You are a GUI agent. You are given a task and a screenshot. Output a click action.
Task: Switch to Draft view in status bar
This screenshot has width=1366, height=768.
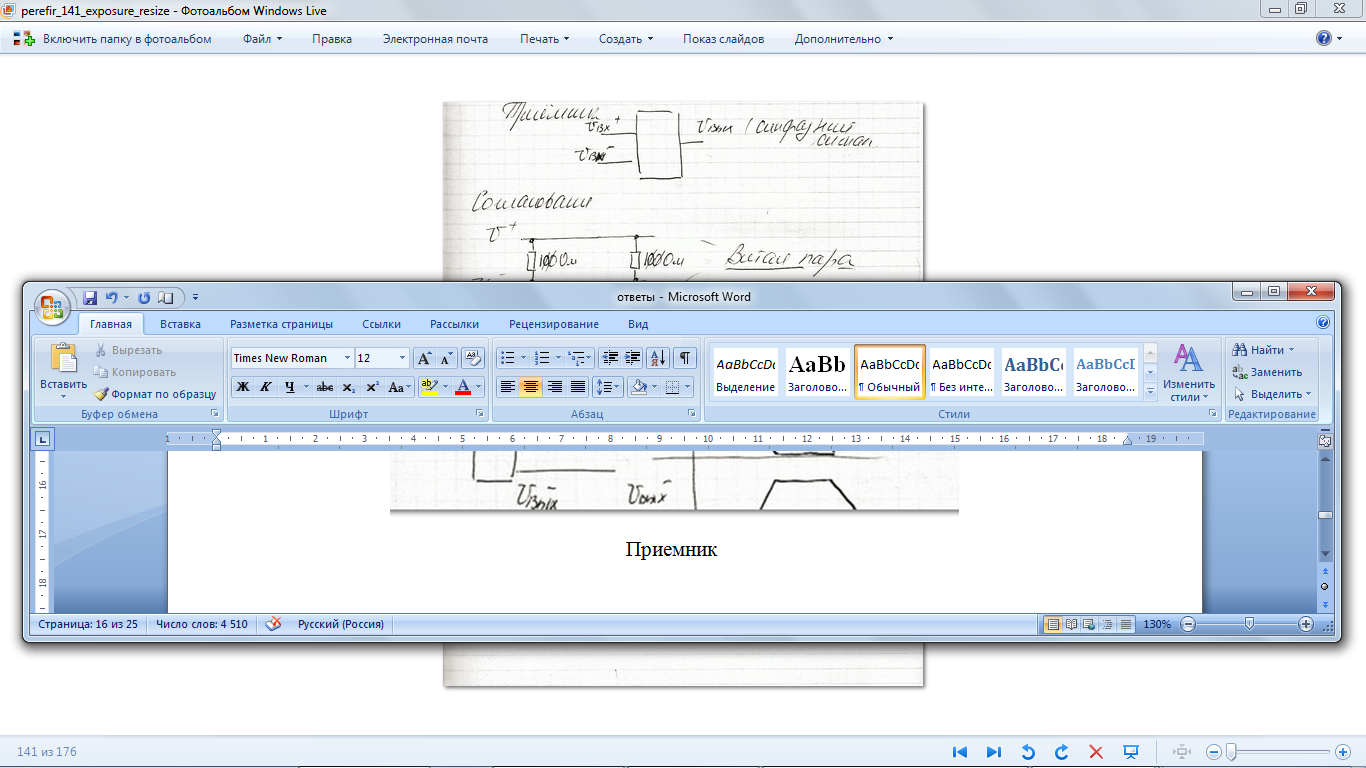click(1126, 624)
